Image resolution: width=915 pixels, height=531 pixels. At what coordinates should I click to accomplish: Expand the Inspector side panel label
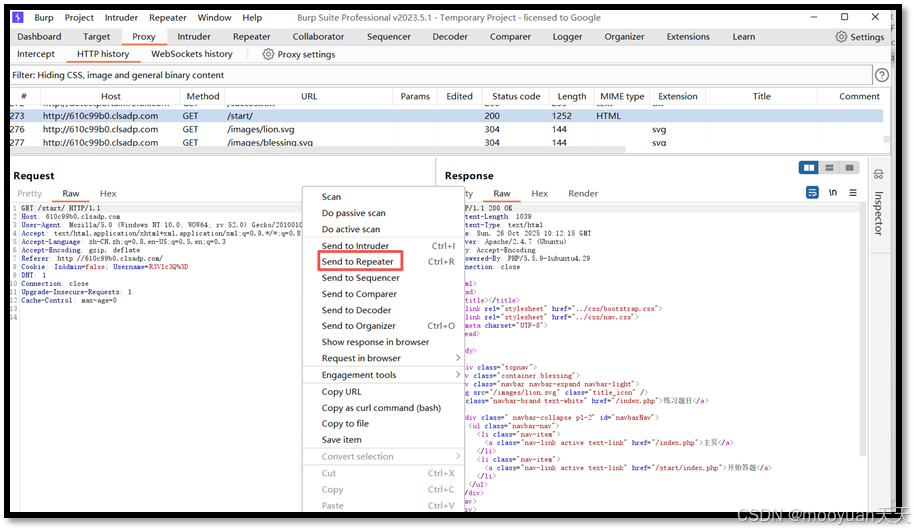click(878, 213)
